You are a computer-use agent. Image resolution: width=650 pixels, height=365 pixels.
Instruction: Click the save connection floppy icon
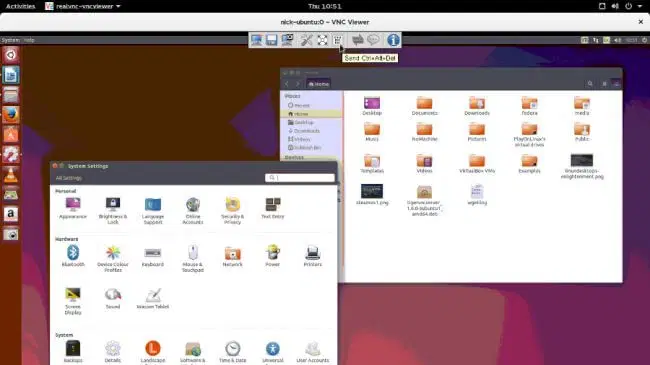(272, 40)
